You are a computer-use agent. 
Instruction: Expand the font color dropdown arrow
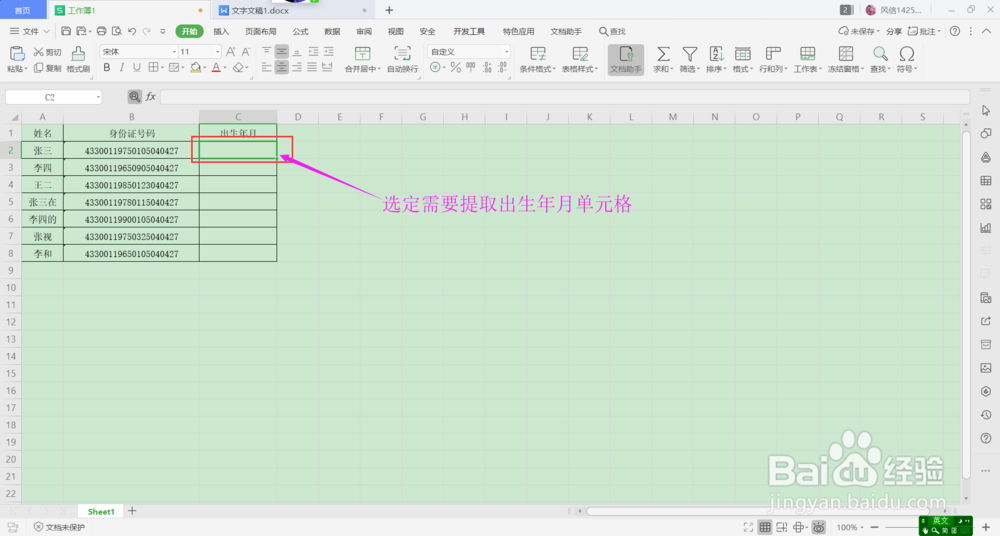[225, 68]
